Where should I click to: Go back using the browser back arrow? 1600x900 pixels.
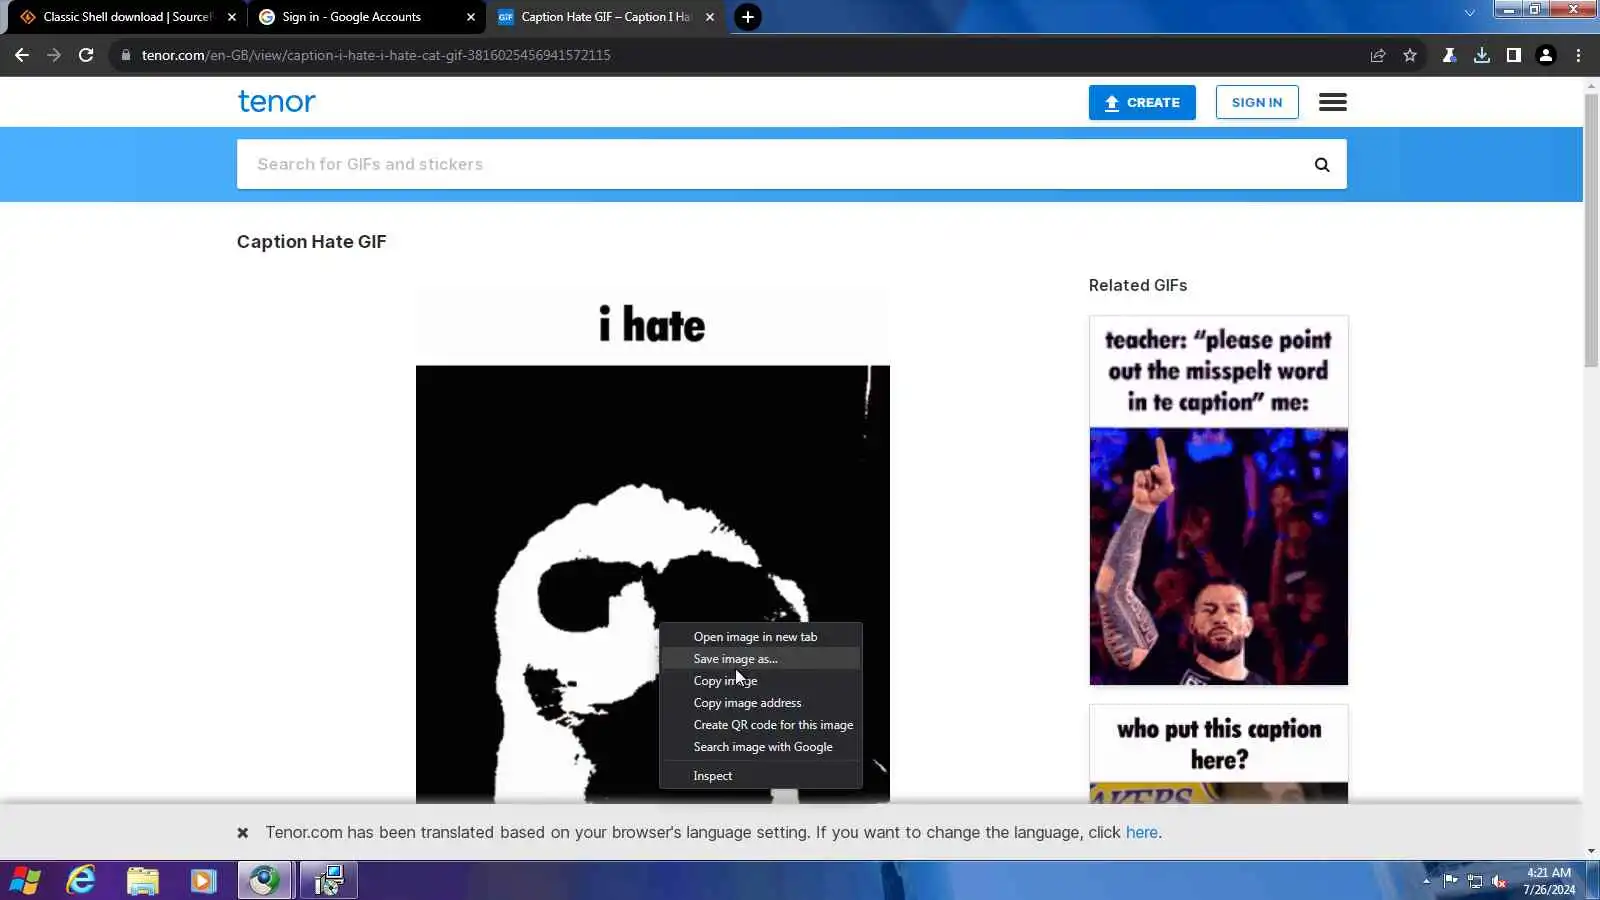pos(22,55)
